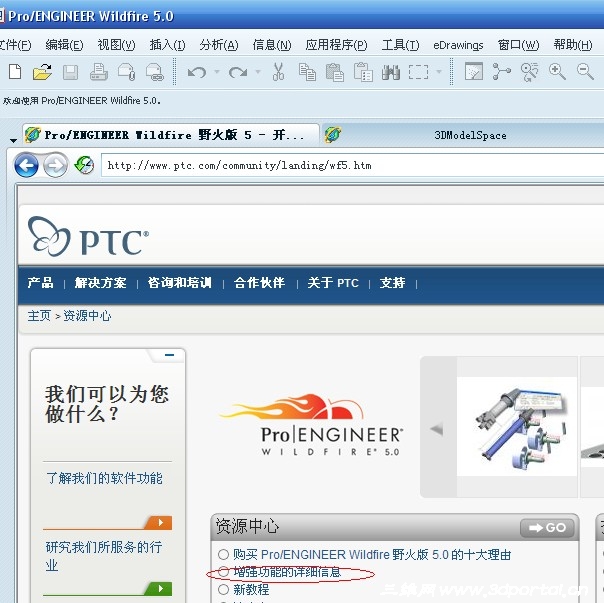This screenshot has width=604, height=603.
Task: Open the 咨询和培训 navigation link
Action: (180, 282)
